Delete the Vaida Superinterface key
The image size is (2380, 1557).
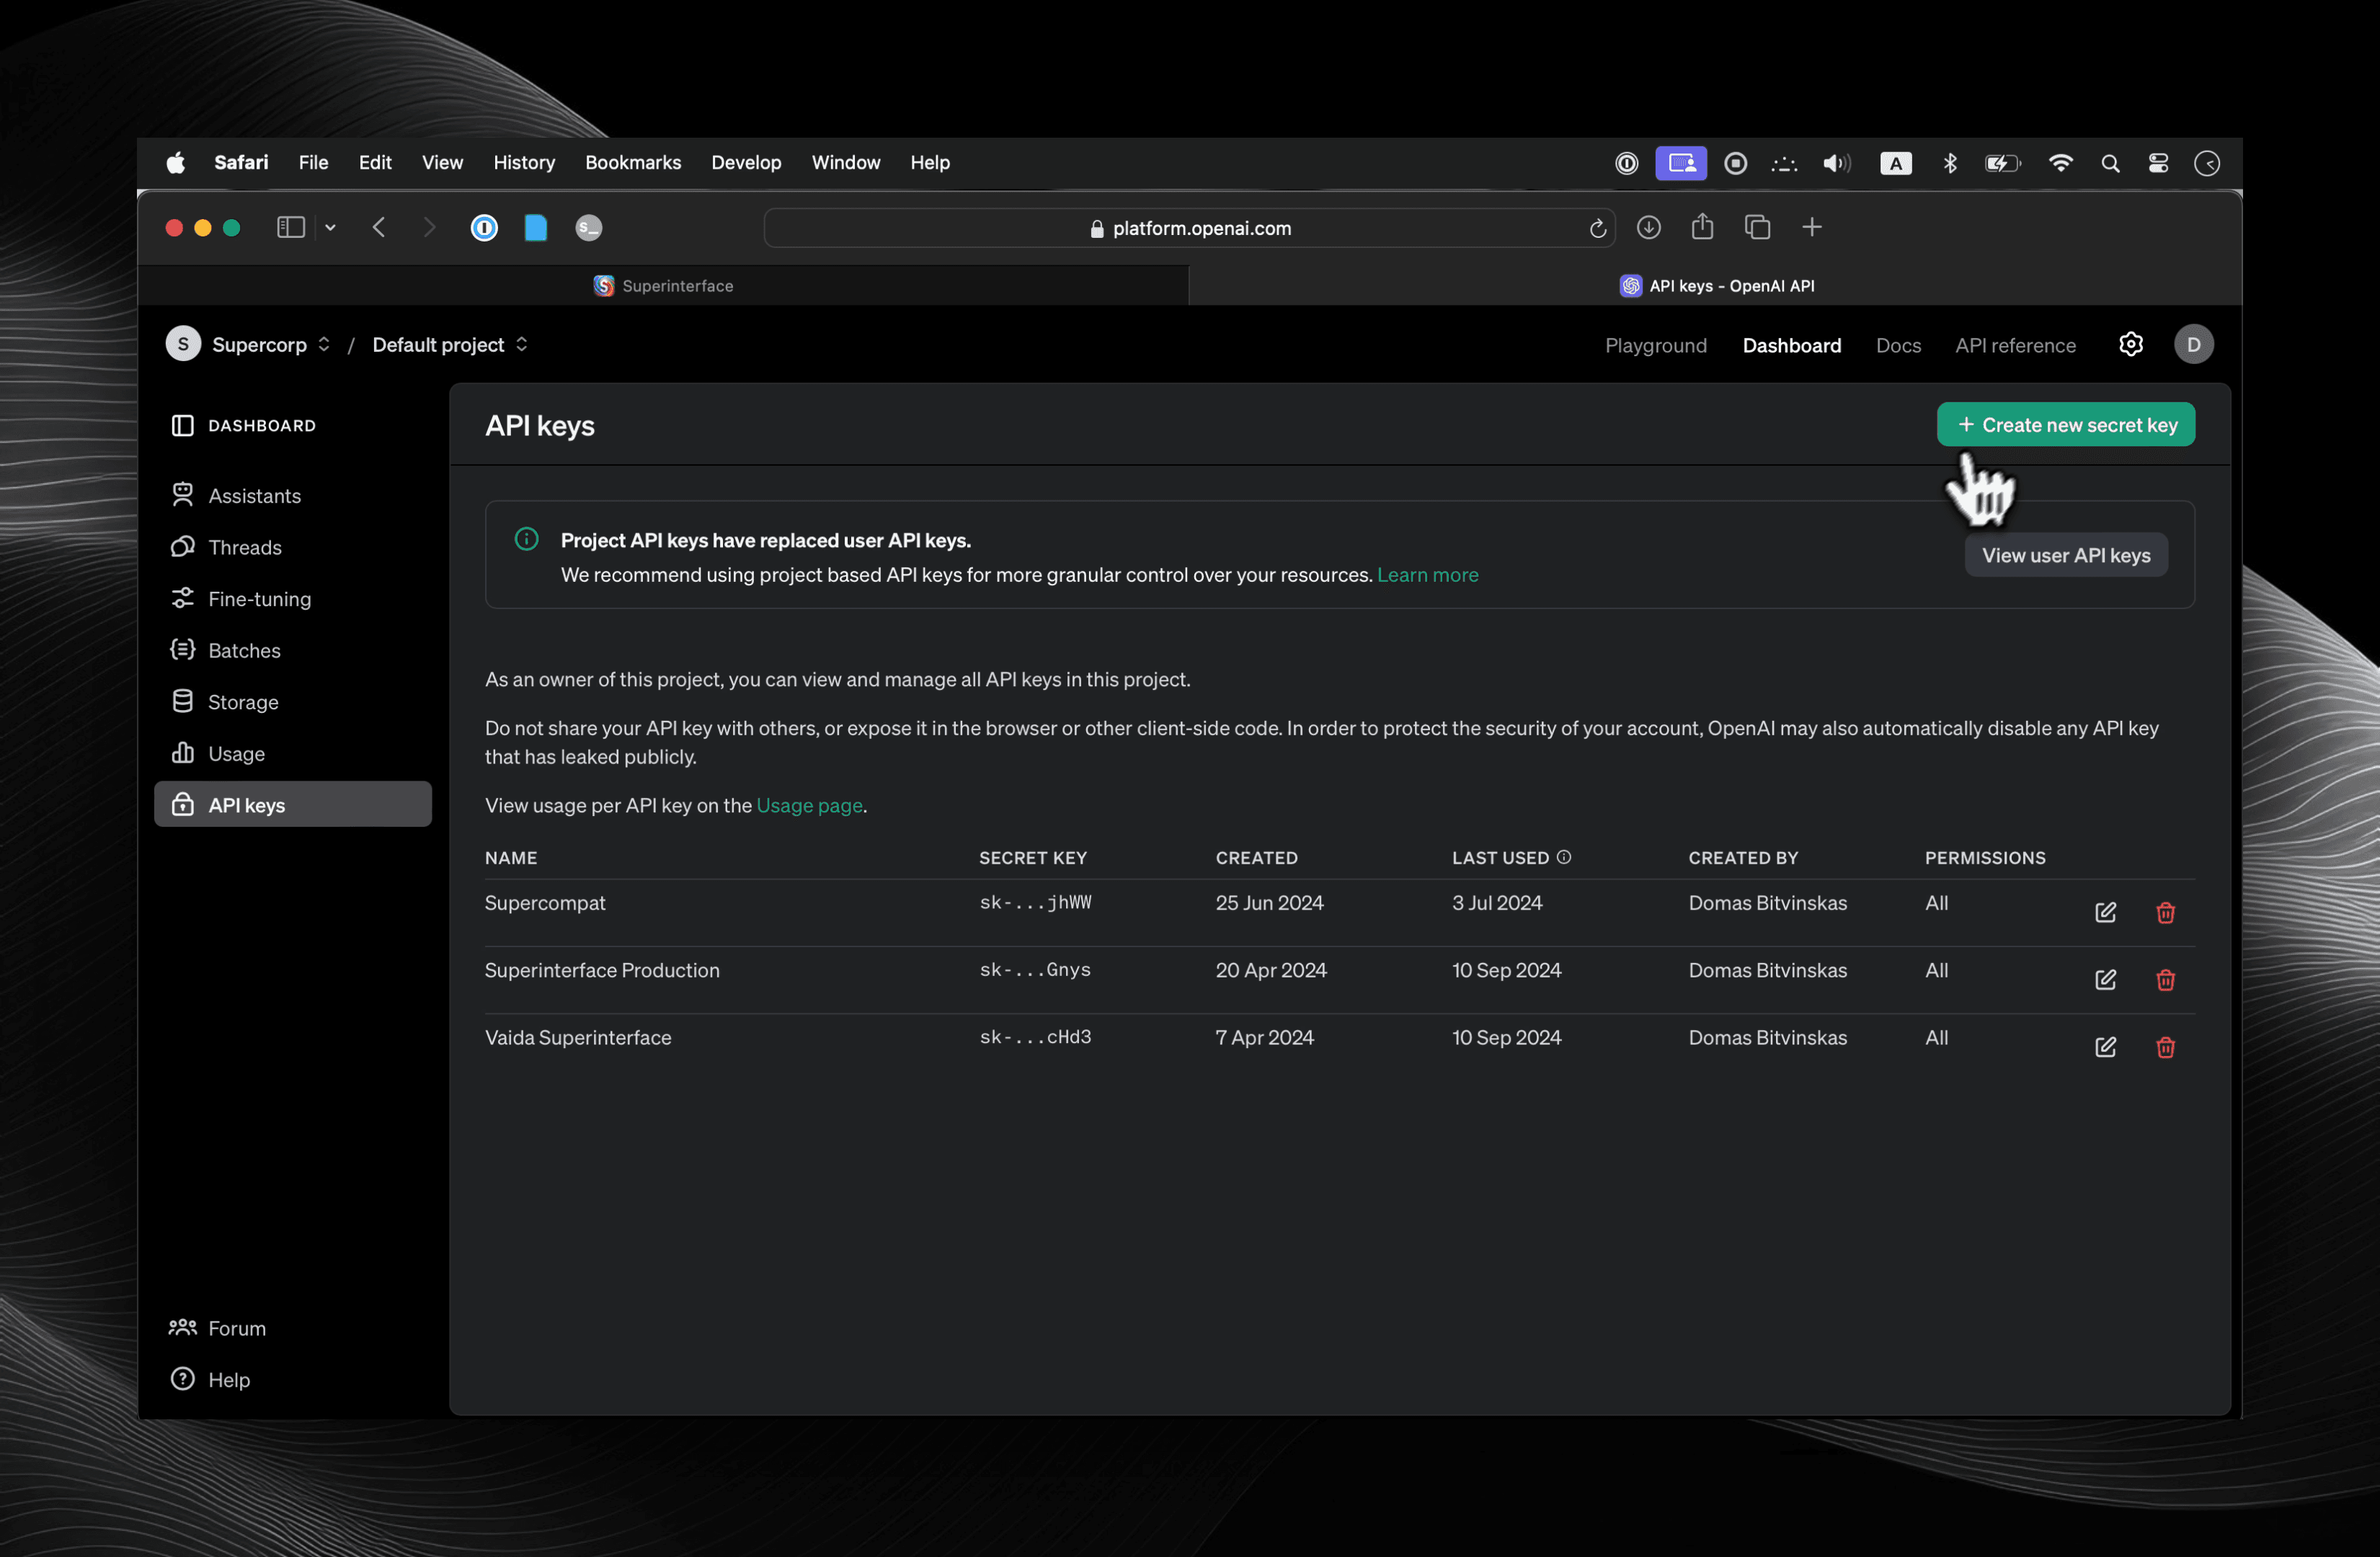pos(2165,1047)
